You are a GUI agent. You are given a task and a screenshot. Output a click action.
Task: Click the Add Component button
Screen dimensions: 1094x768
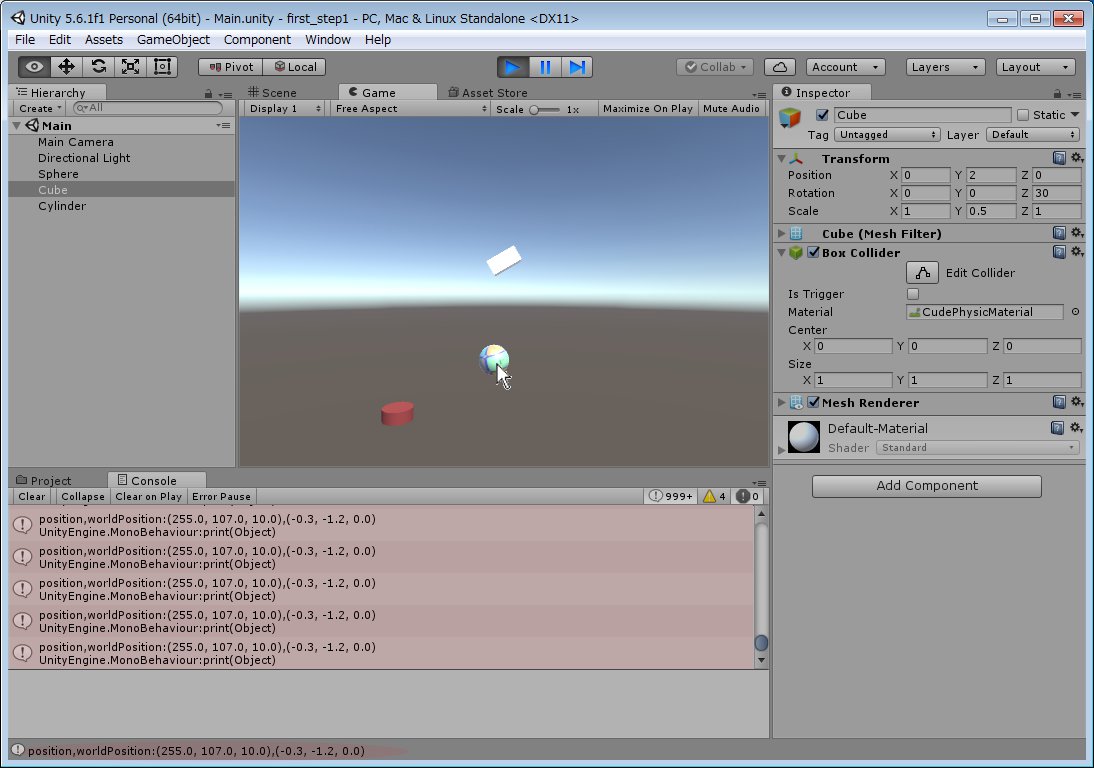(x=926, y=486)
